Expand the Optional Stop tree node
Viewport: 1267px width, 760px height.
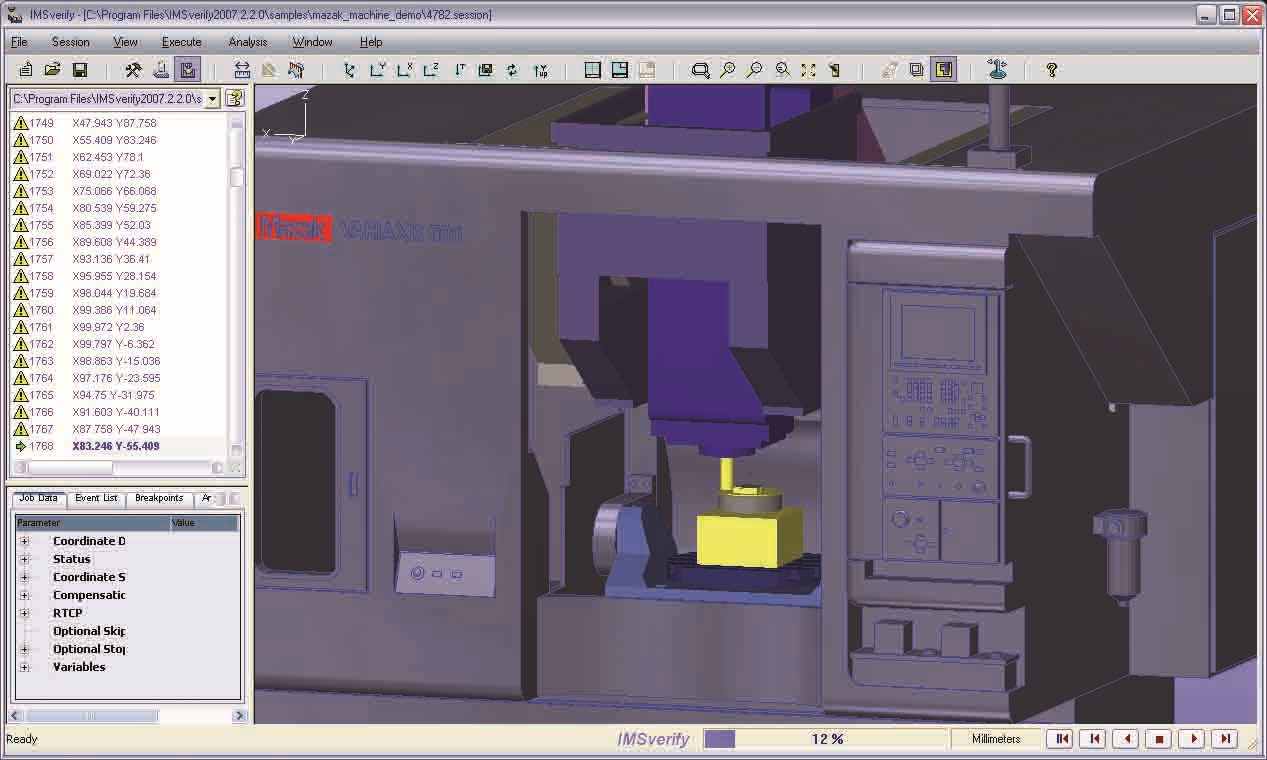pos(25,649)
